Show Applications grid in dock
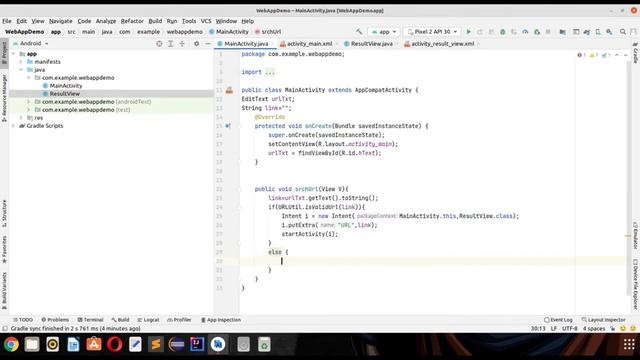The height and width of the screenshot is (360, 640). pos(629,344)
